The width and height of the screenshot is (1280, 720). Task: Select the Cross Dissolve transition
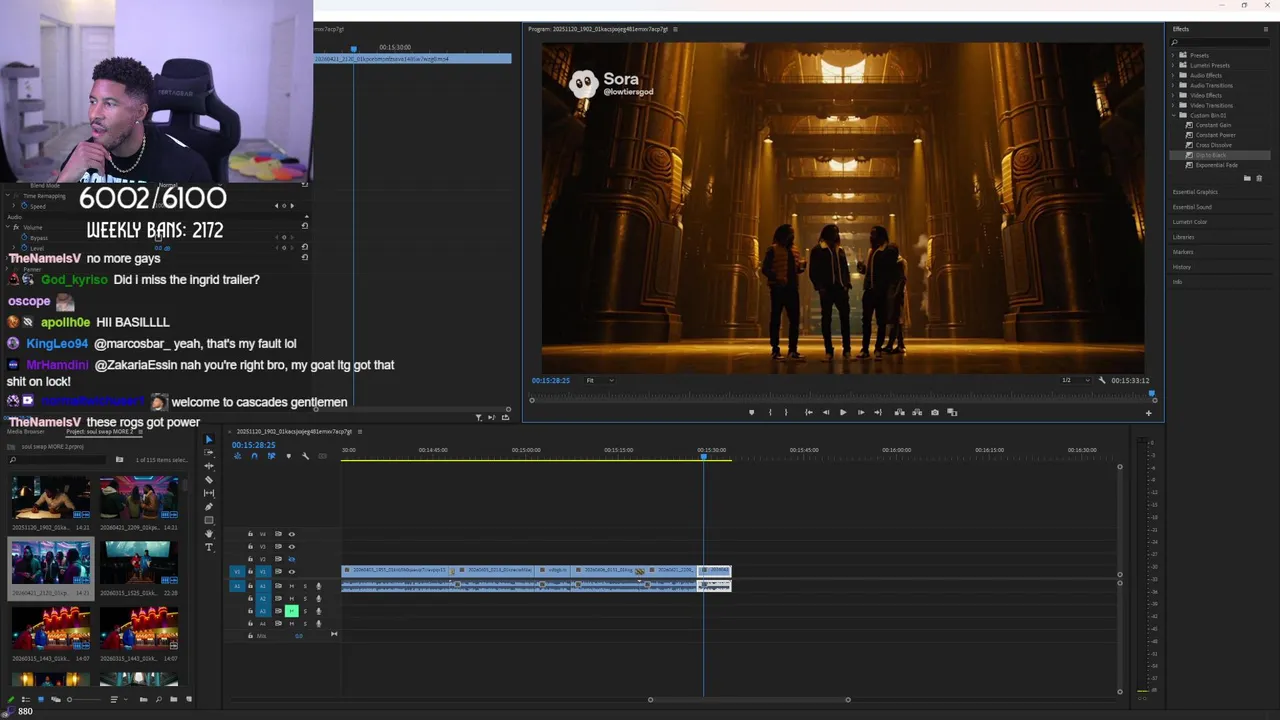tap(1214, 145)
